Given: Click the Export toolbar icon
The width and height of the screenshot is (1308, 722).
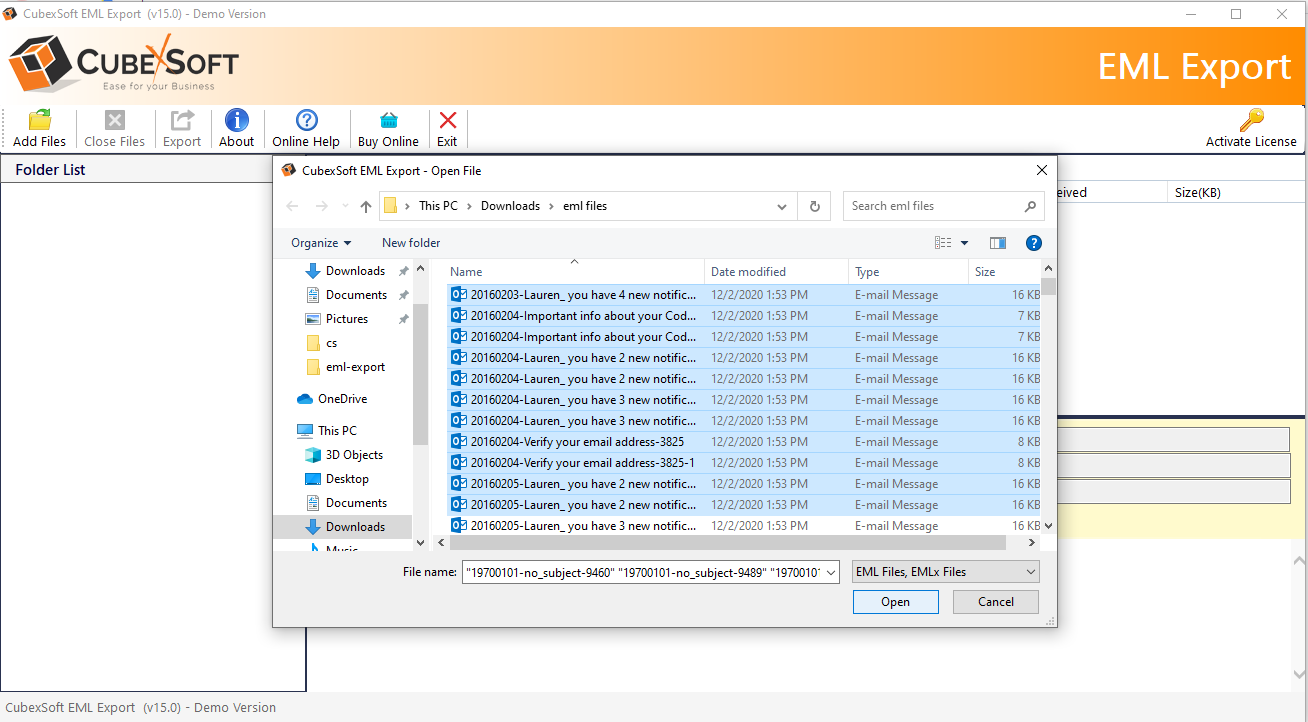Looking at the screenshot, I should click(x=182, y=120).
